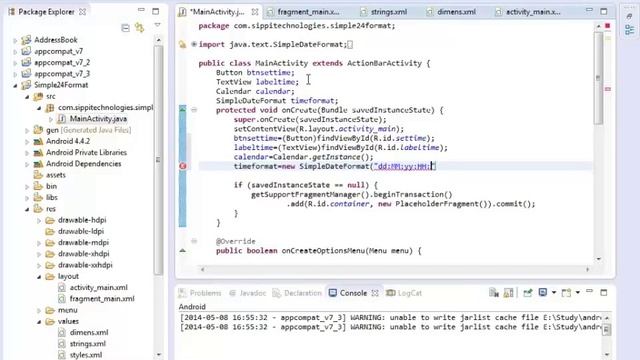Collapse the src folder
The width and height of the screenshot is (640, 360).
pyautogui.click(x=27, y=97)
